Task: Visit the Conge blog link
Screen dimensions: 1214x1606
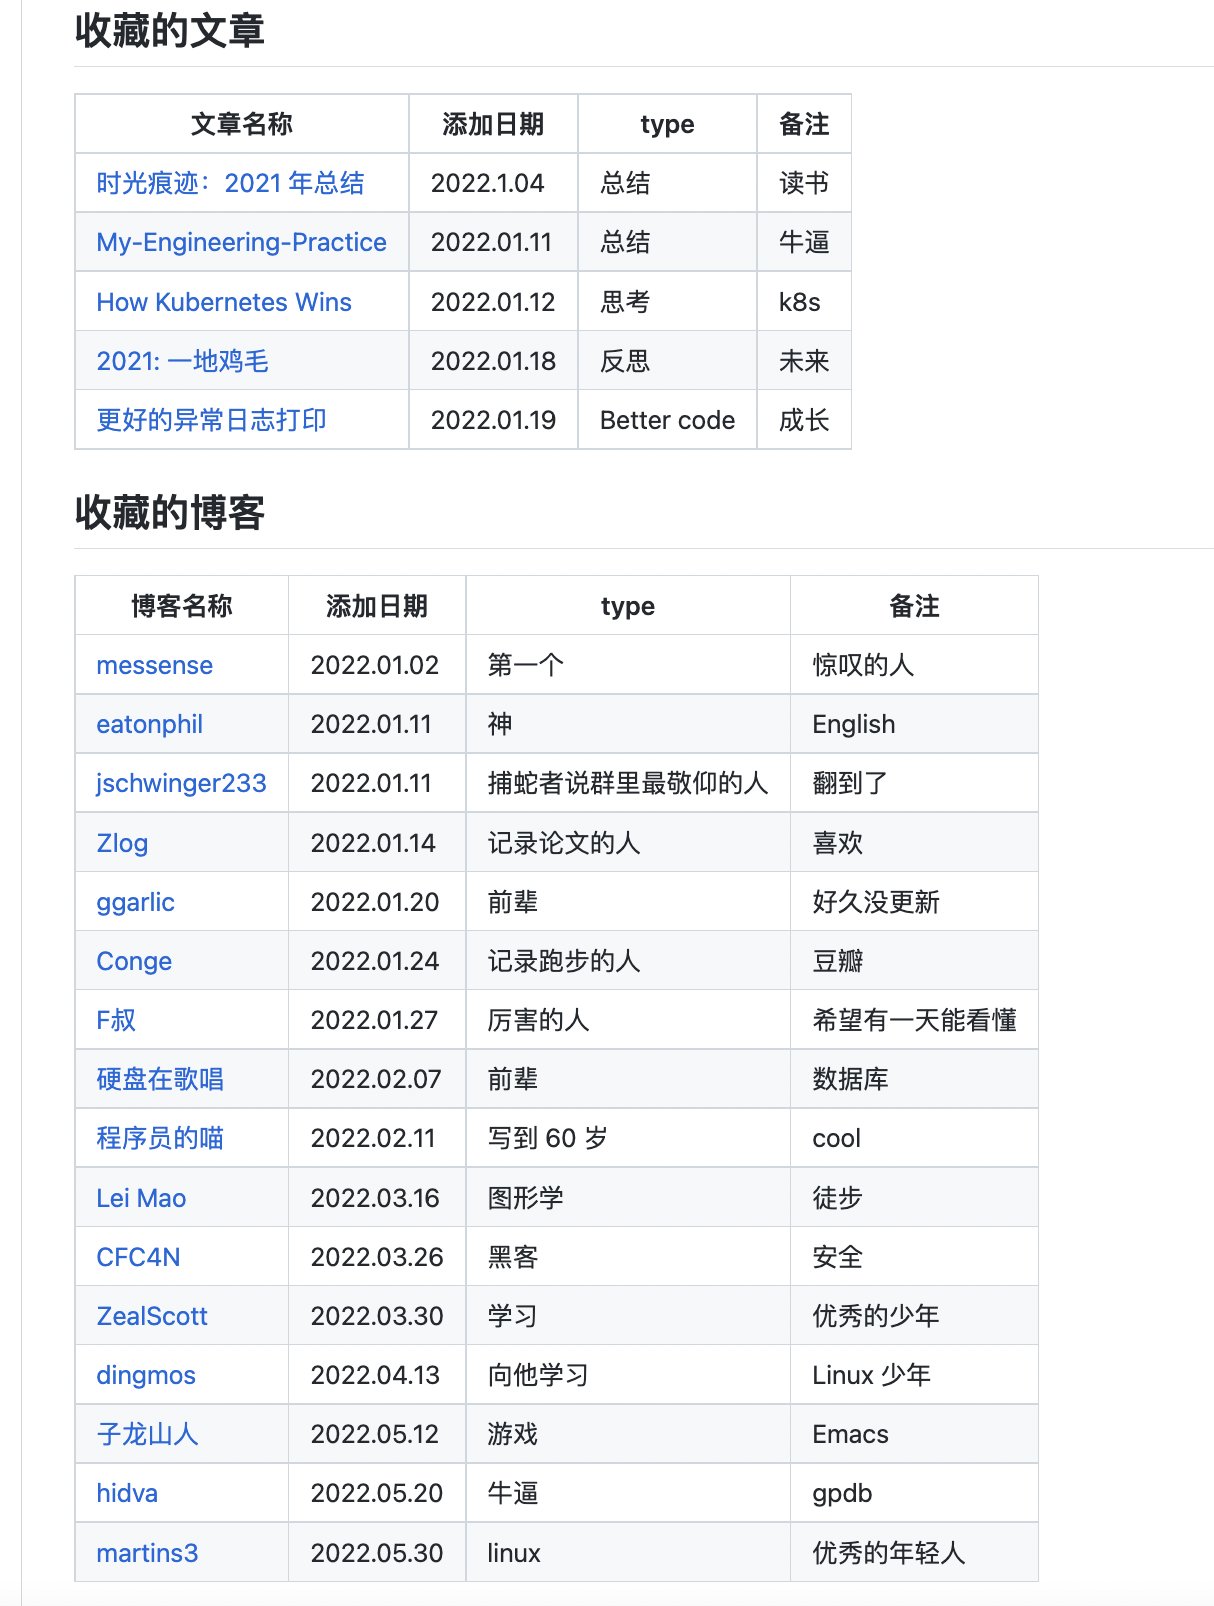Action: tap(134, 961)
